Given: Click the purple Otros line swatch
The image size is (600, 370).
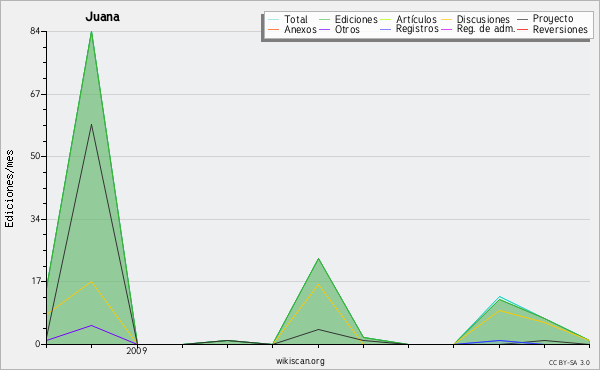Looking at the screenshot, I should click(x=324, y=29).
